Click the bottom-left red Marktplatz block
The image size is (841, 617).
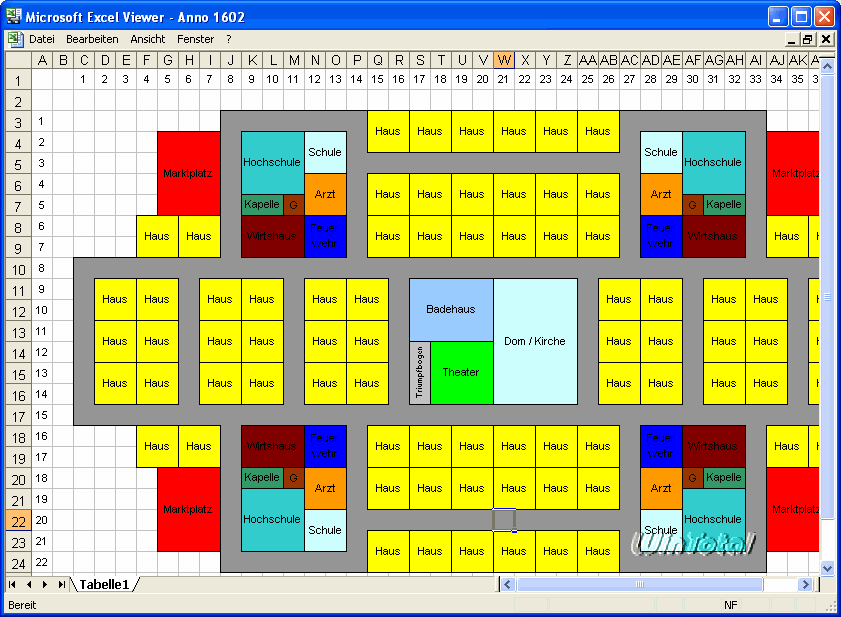pos(188,509)
